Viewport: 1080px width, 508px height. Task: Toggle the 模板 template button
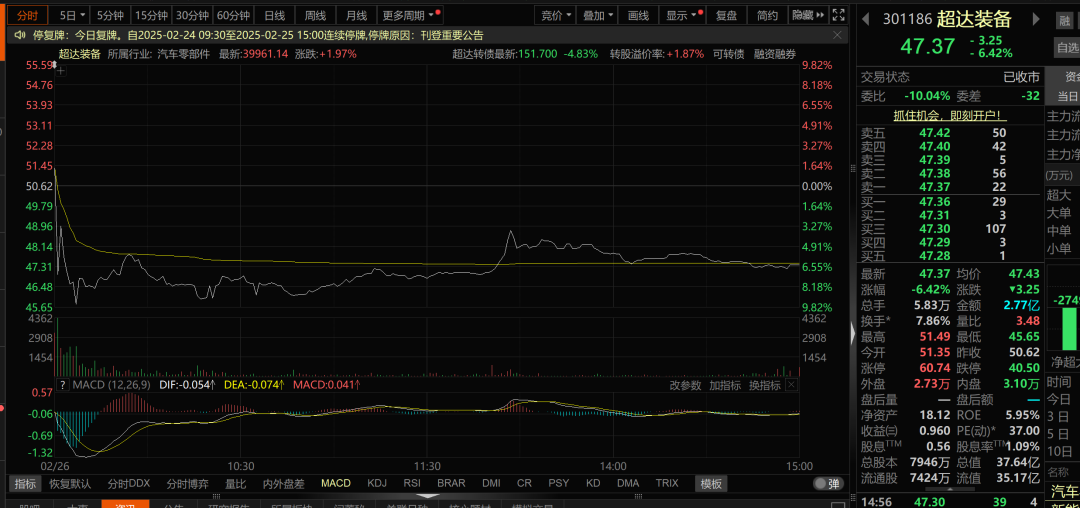click(711, 483)
